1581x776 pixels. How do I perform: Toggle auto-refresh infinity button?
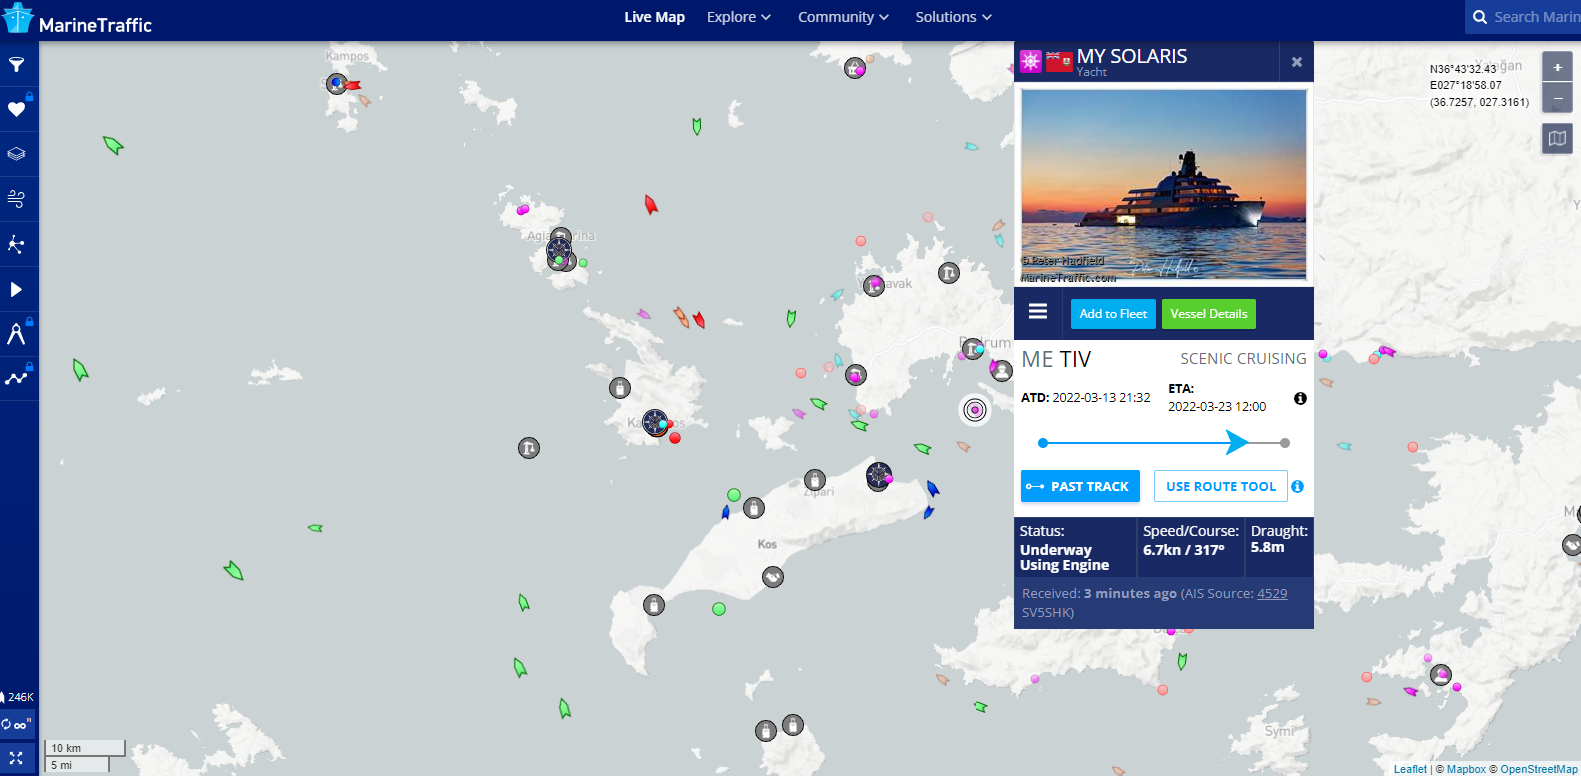pyautogui.click(x=17, y=724)
